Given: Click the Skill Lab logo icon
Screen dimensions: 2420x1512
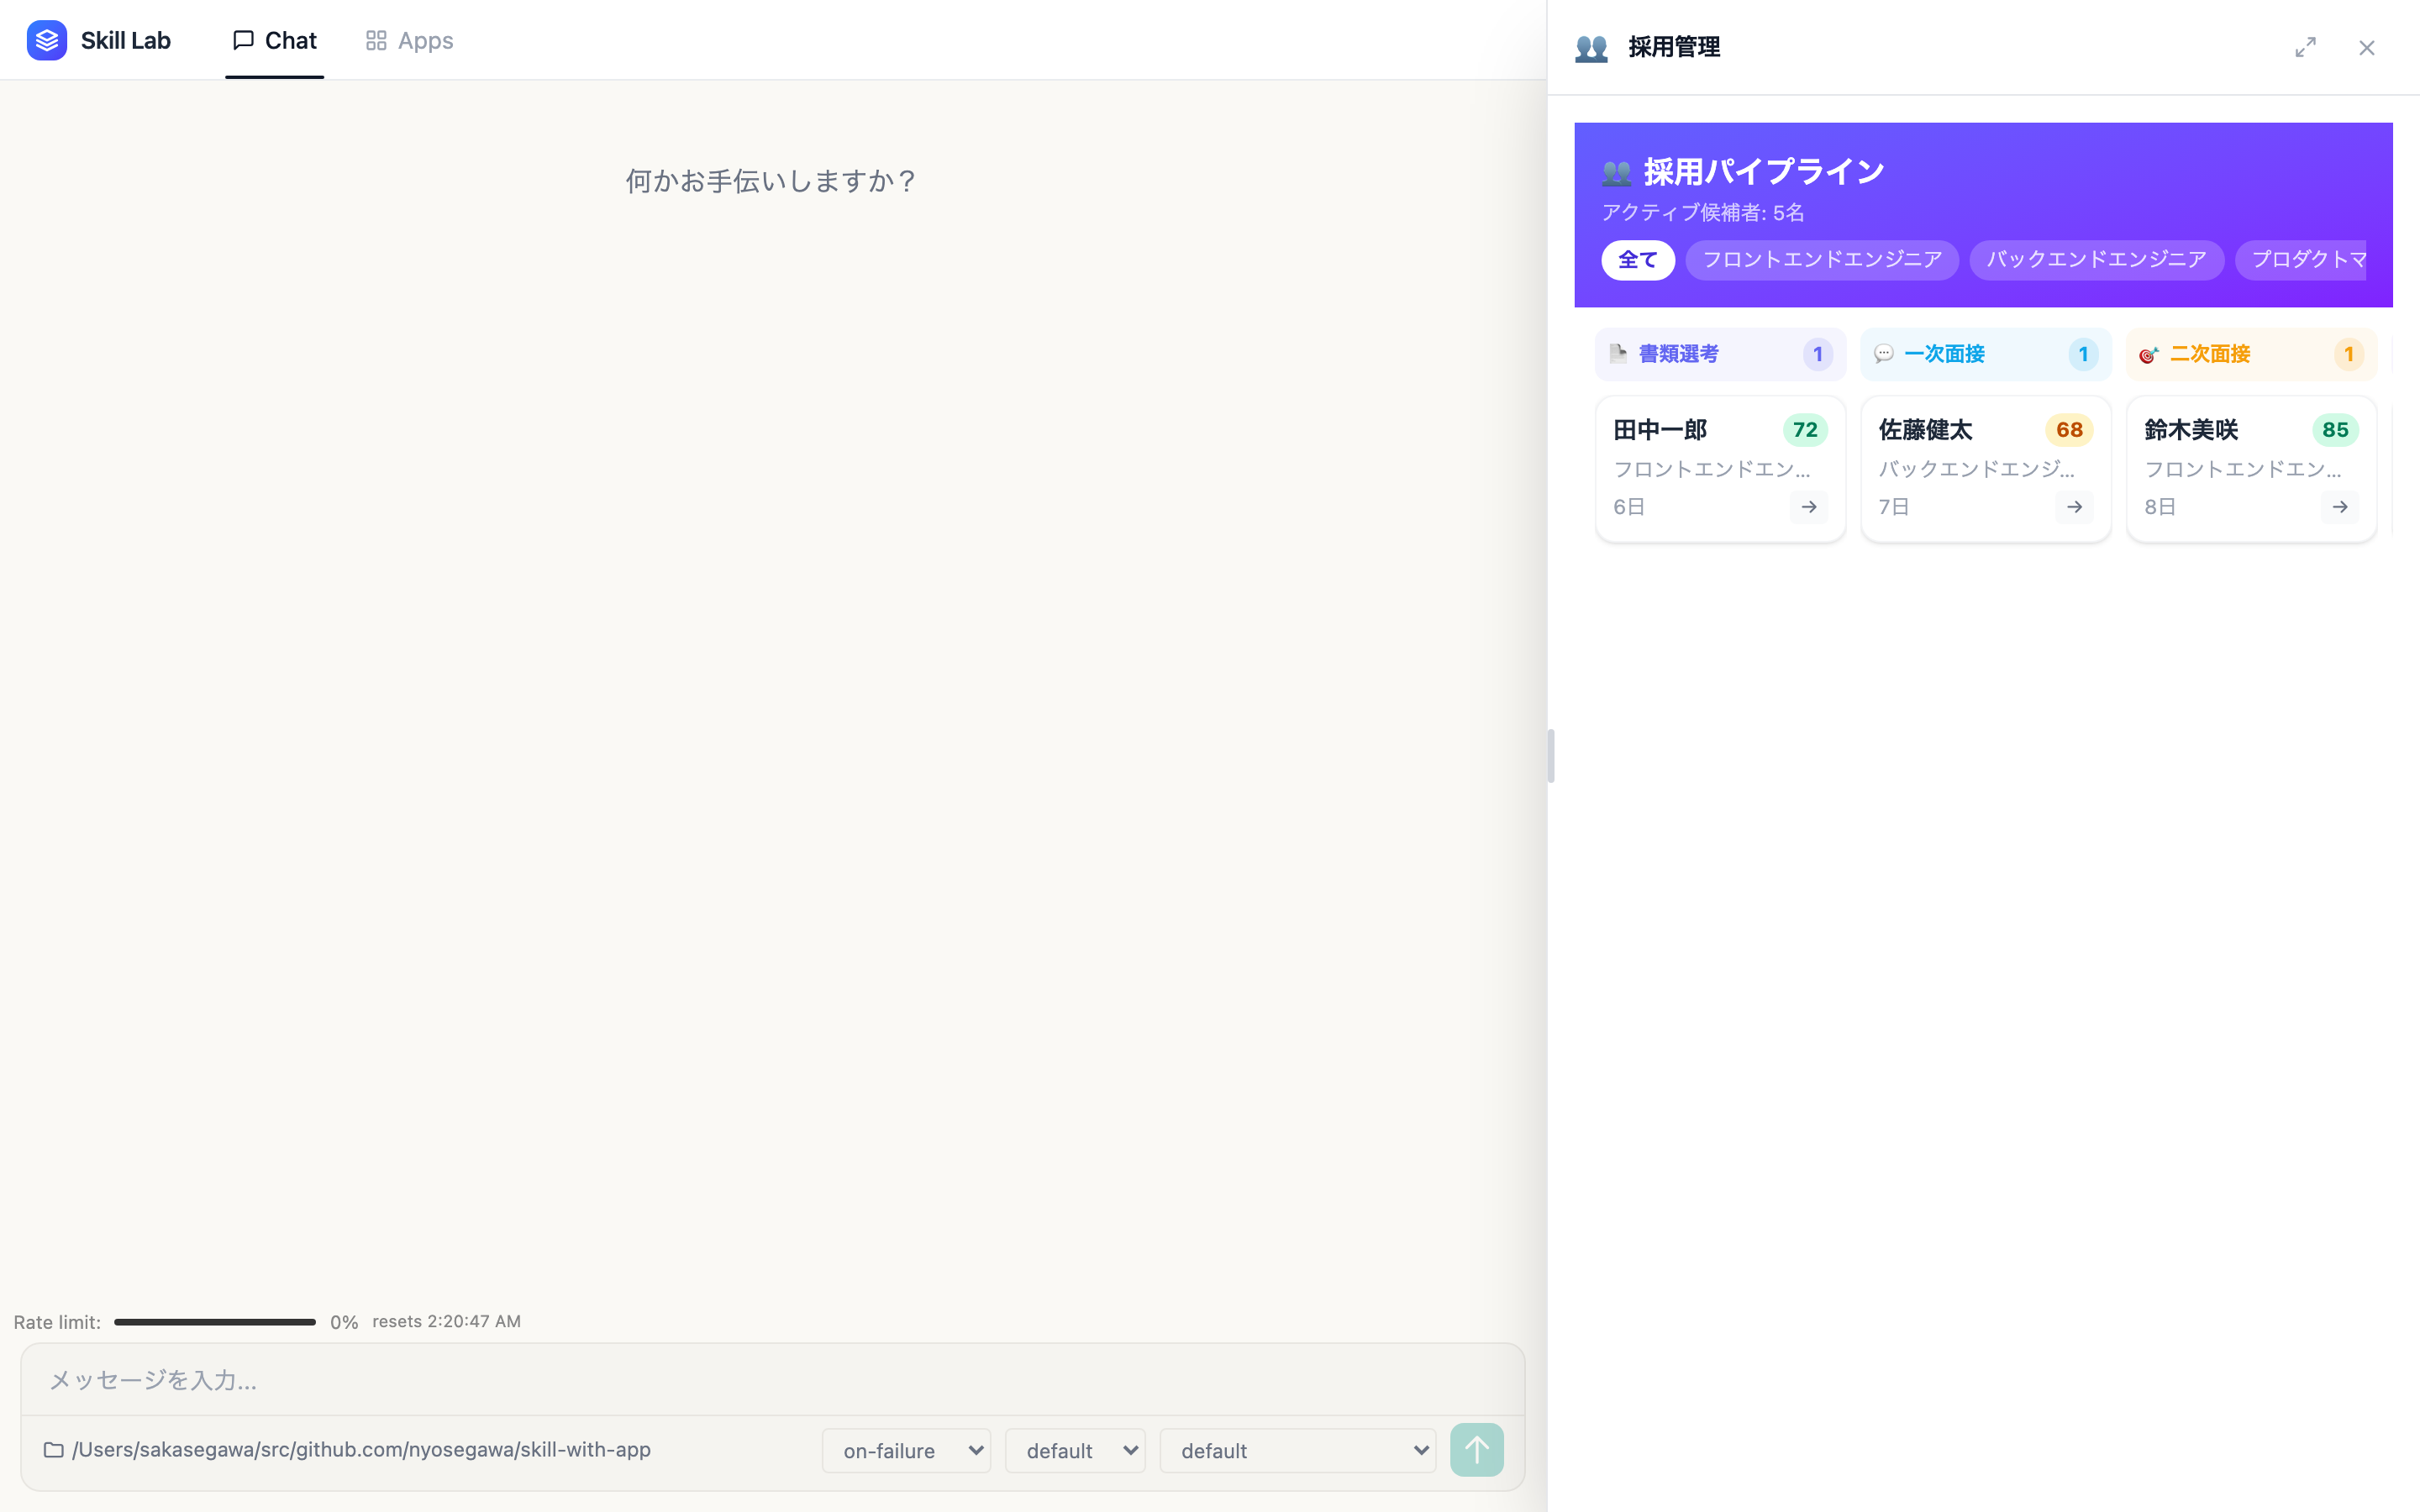Looking at the screenshot, I should click(46, 40).
